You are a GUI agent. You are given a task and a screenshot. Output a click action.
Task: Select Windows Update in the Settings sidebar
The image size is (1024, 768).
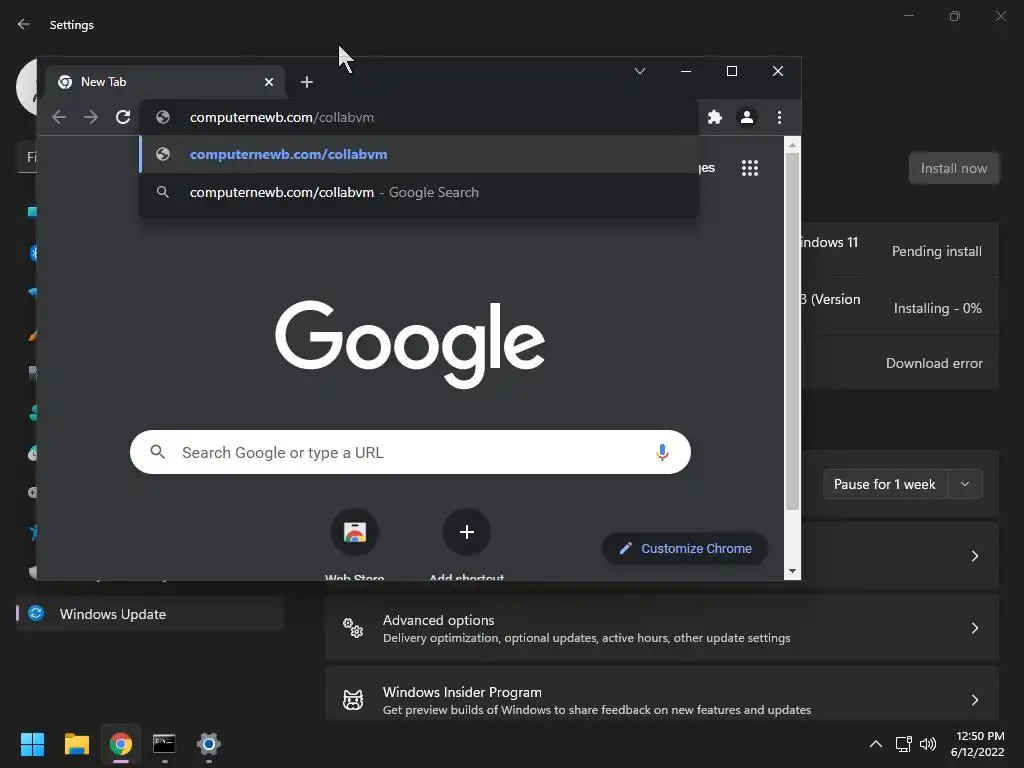(x=150, y=614)
